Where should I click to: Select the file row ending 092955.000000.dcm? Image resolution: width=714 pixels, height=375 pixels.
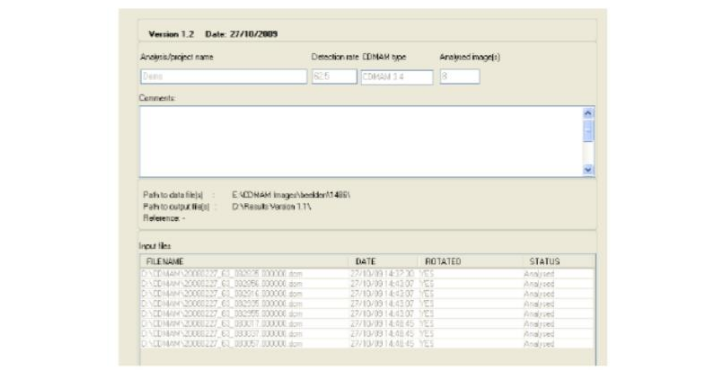click(367, 314)
